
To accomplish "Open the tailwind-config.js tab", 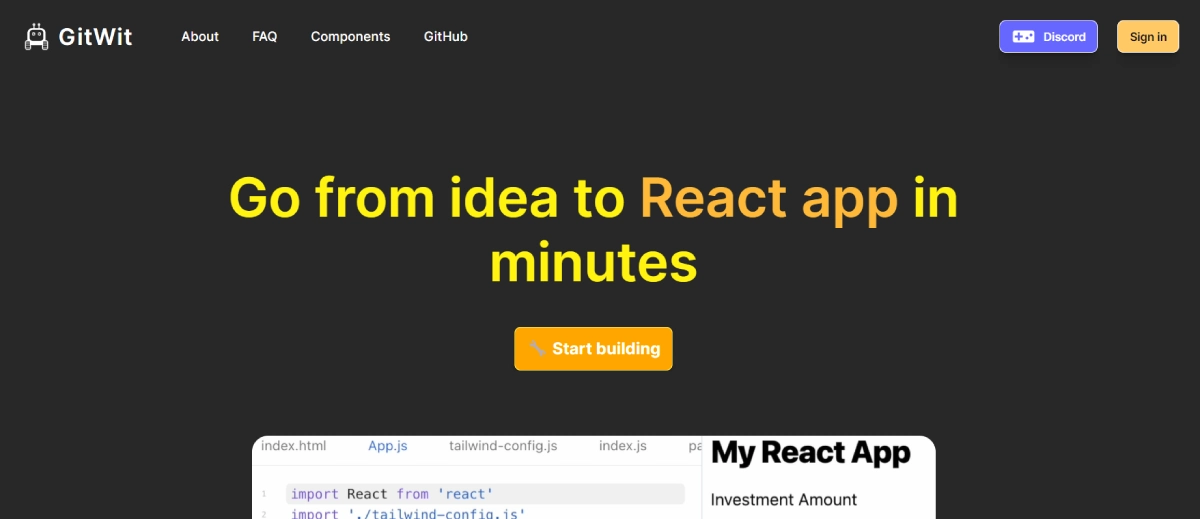I will click(503, 446).
